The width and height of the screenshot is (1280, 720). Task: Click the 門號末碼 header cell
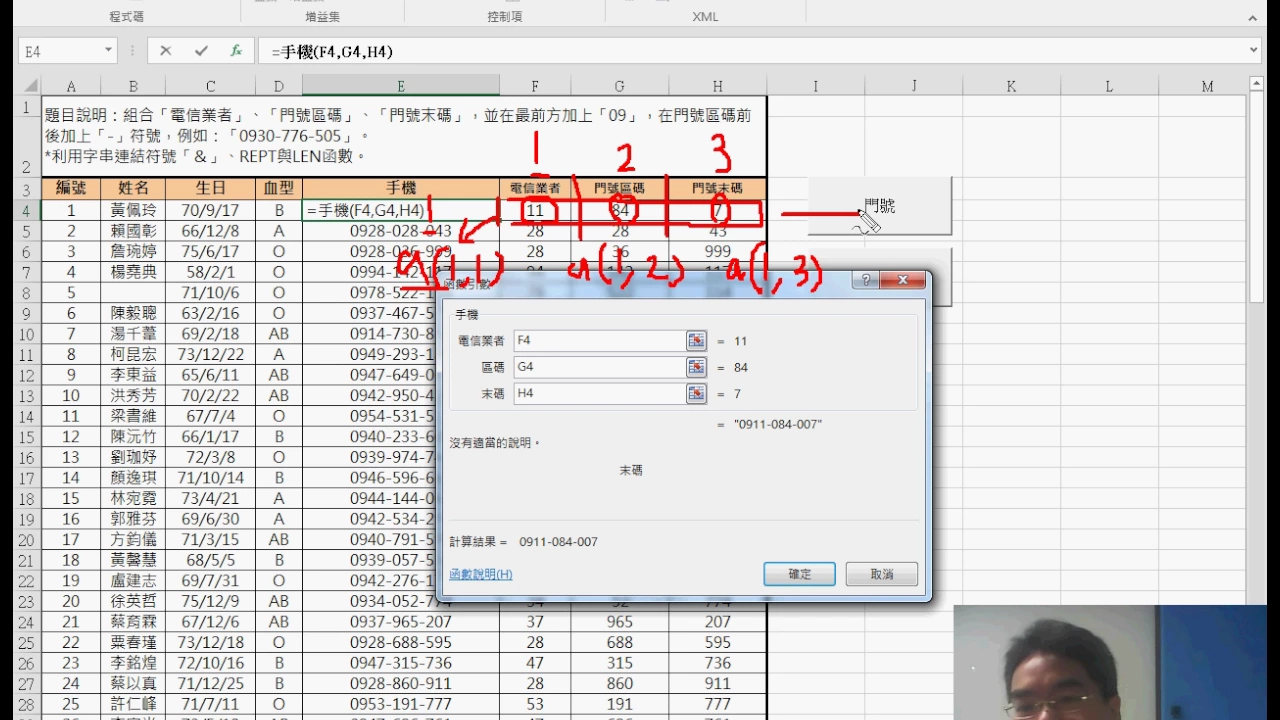718,188
